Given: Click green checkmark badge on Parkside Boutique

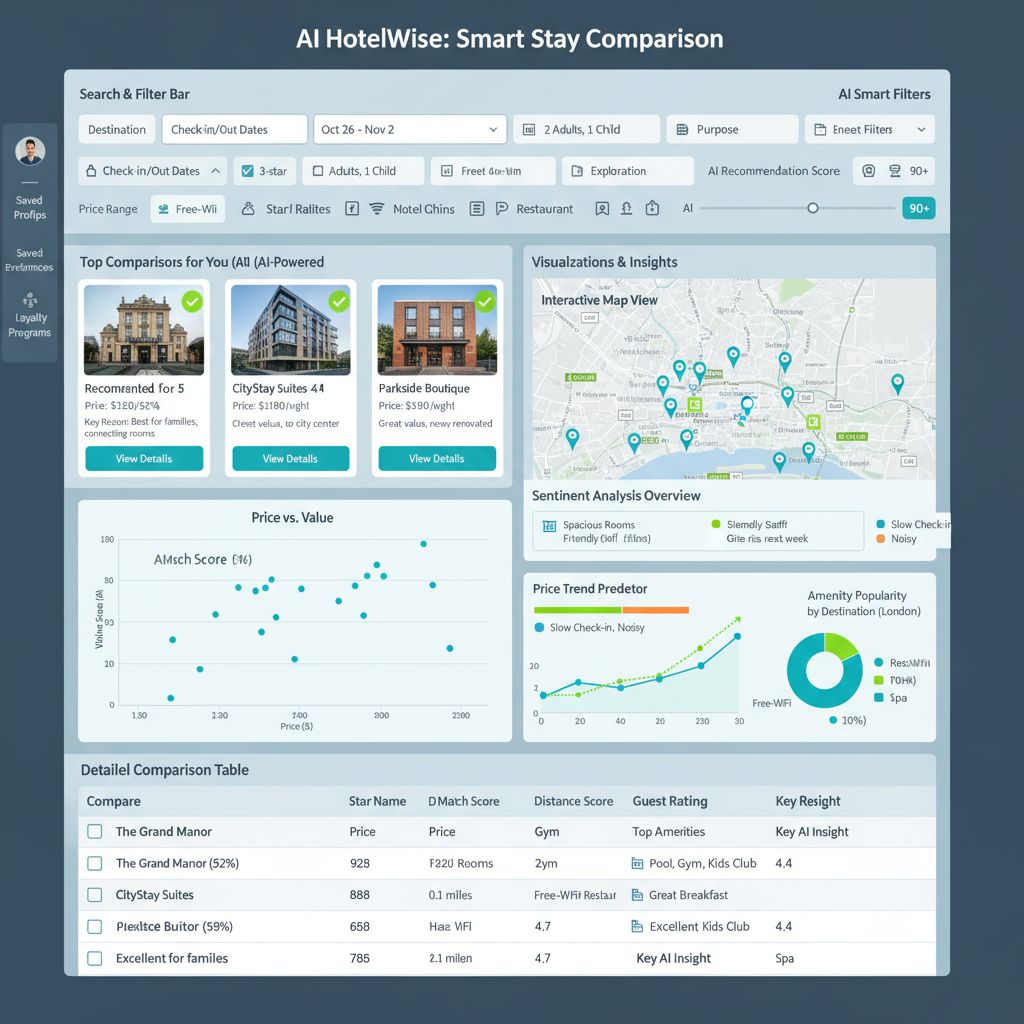Looking at the screenshot, I should point(485,301).
